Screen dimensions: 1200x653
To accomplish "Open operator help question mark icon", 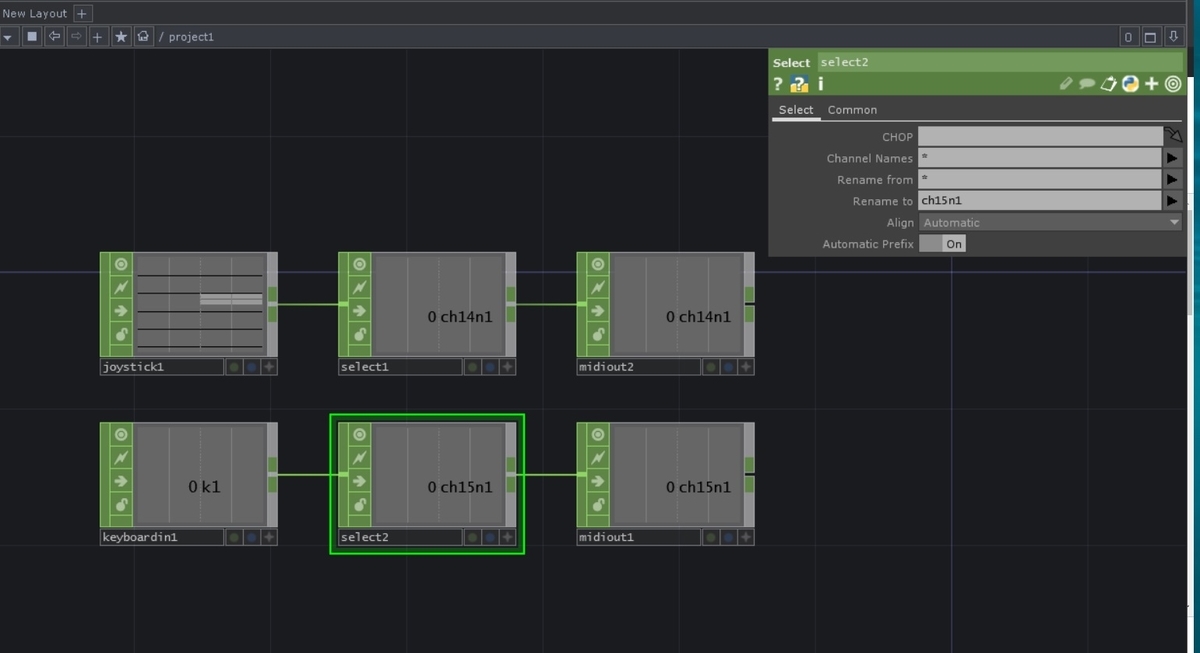I will coord(778,84).
